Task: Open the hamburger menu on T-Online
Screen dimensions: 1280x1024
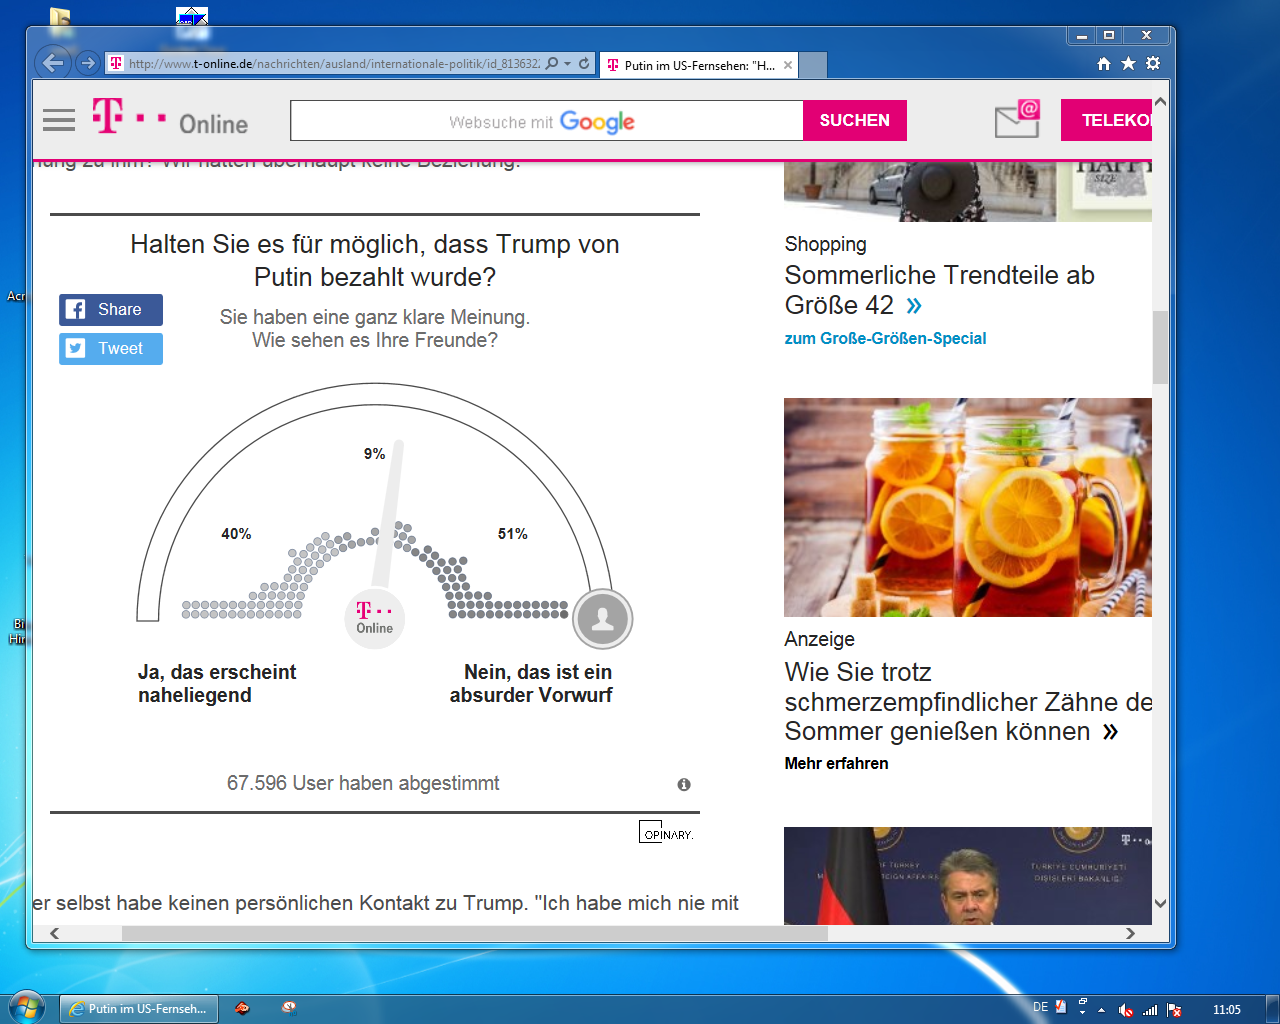Action: coord(59,121)
